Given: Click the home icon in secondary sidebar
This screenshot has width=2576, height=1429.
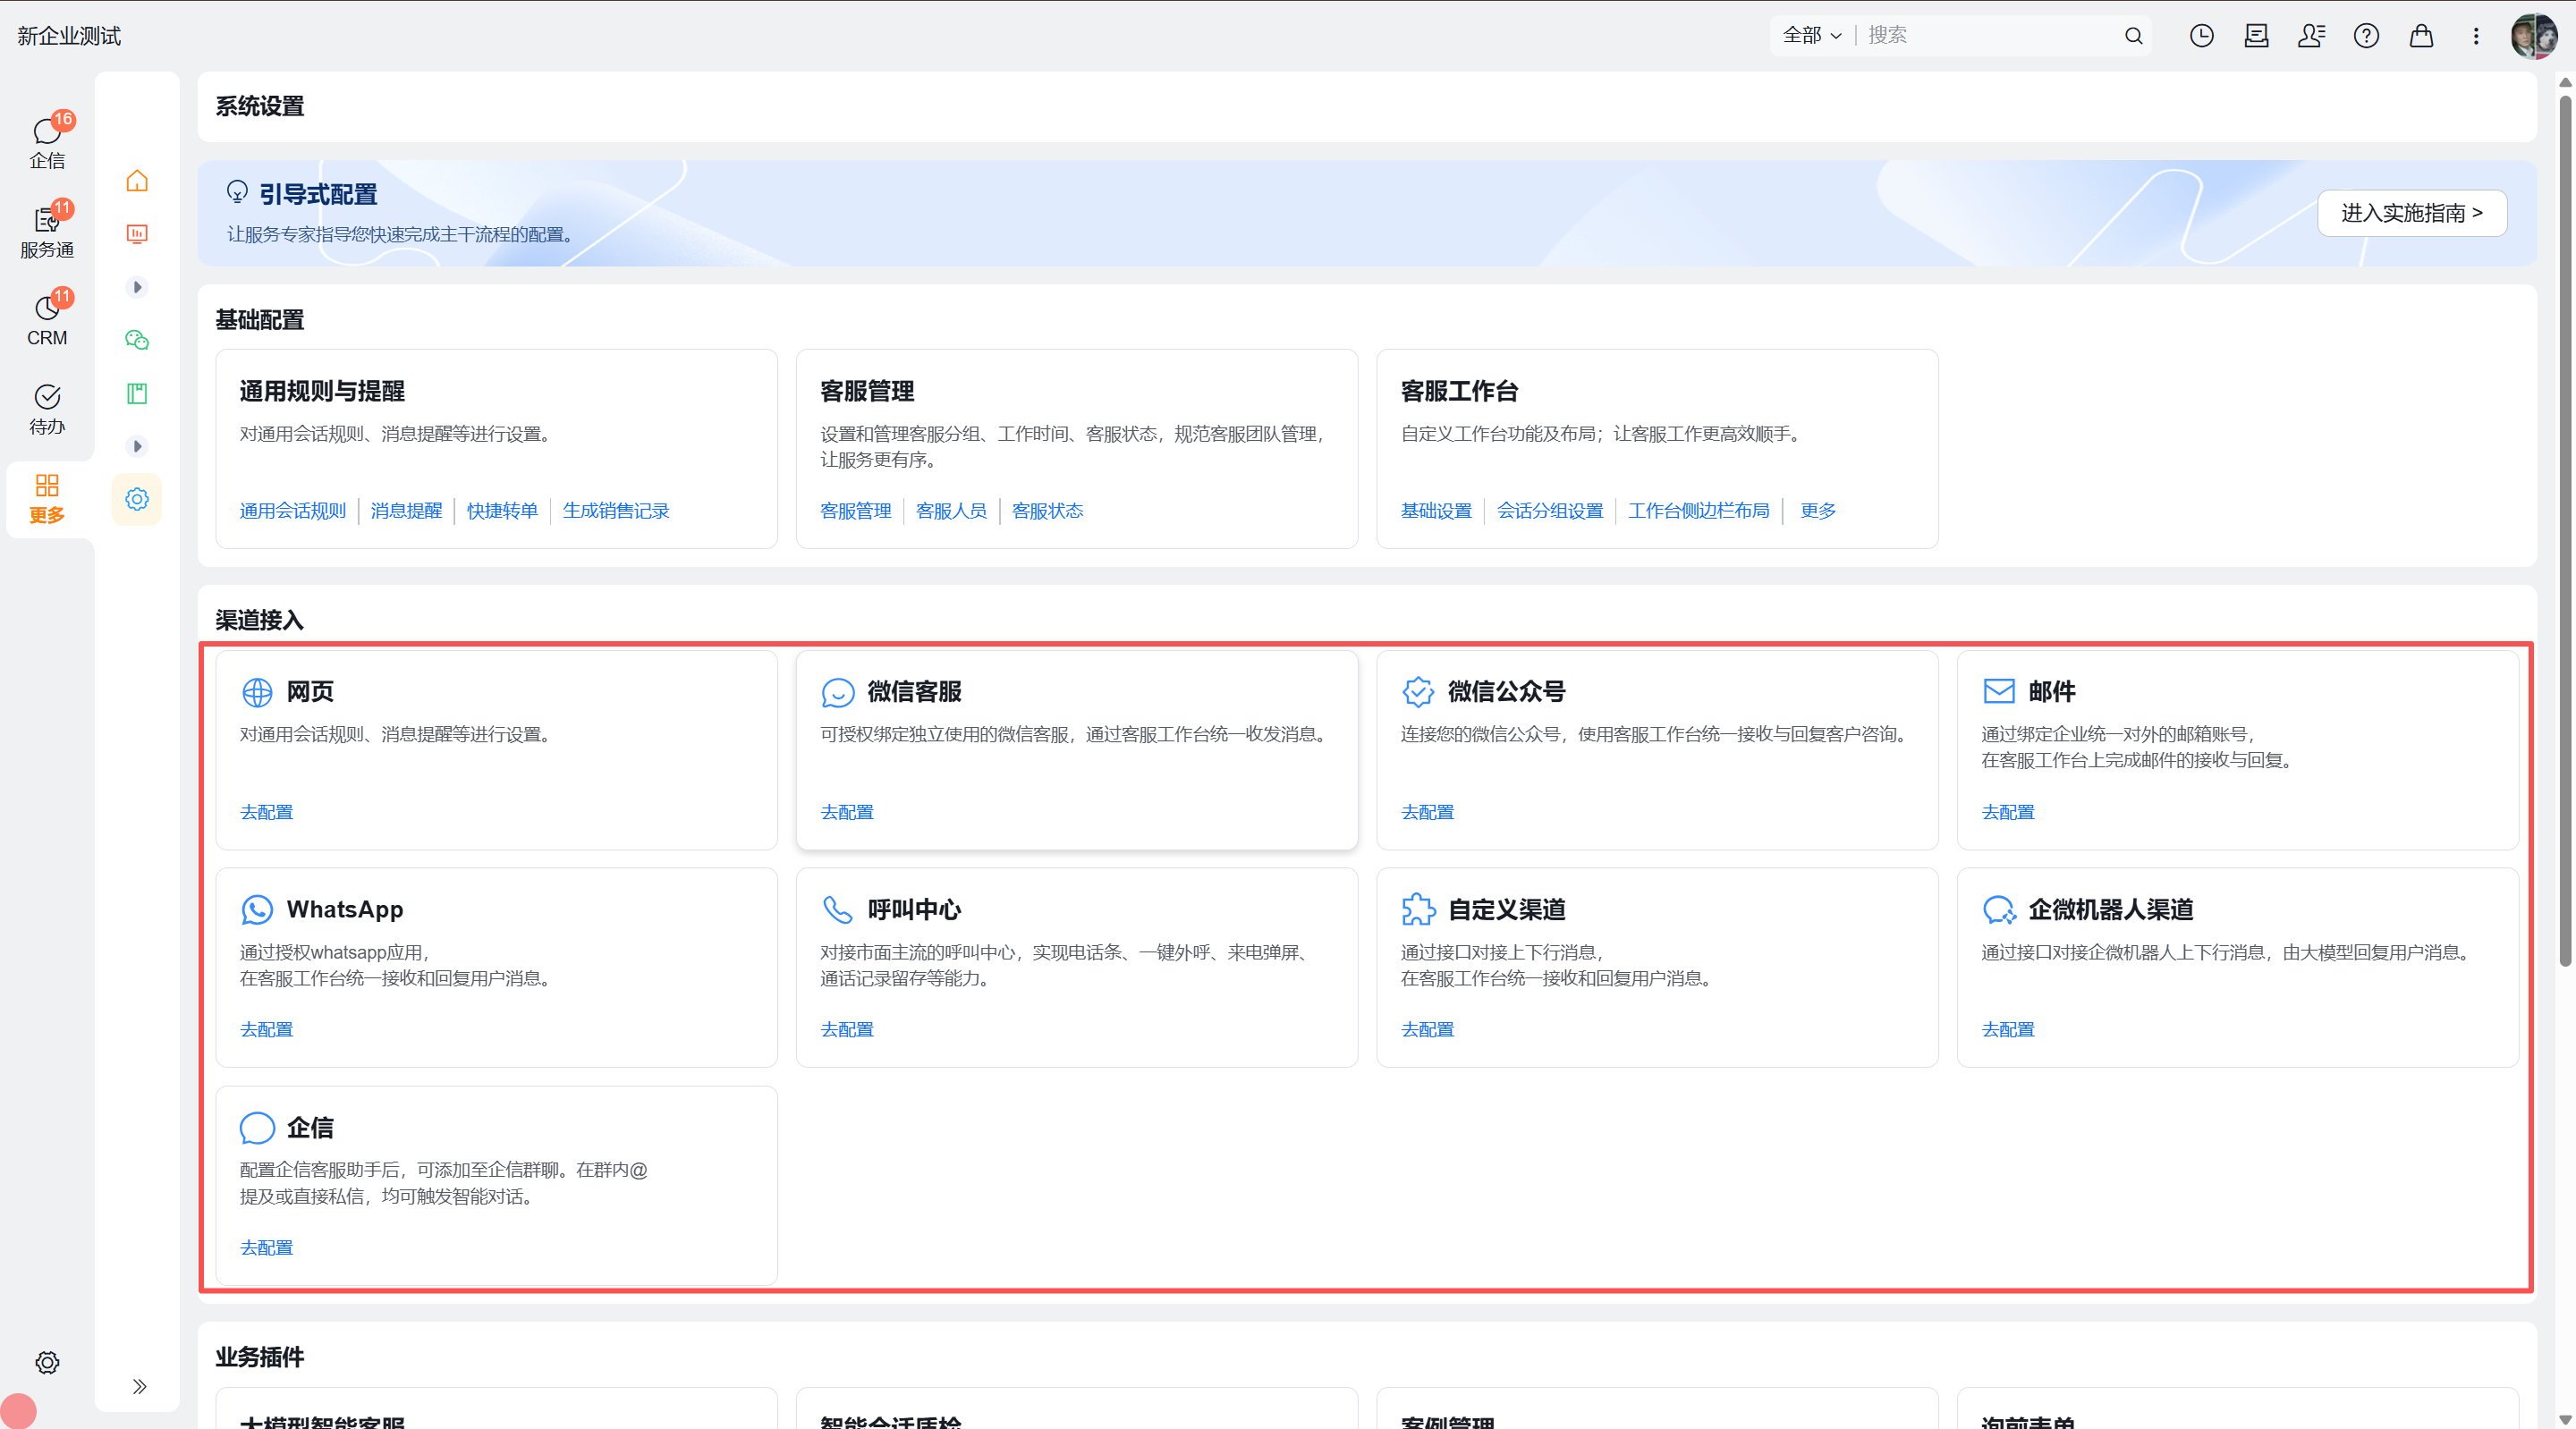Looking at the screenshot, I should 137,181.
